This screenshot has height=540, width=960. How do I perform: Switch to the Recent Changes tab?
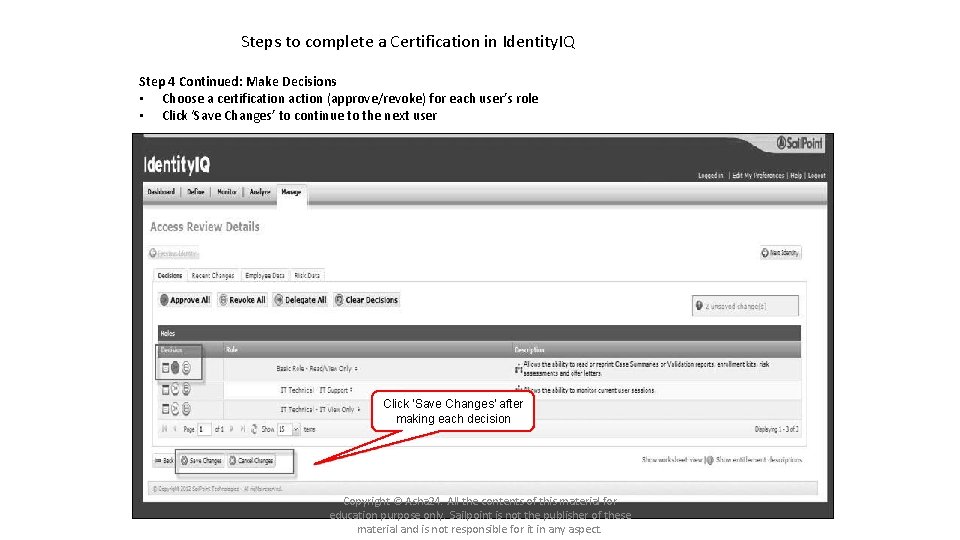[x=213, y=276]
